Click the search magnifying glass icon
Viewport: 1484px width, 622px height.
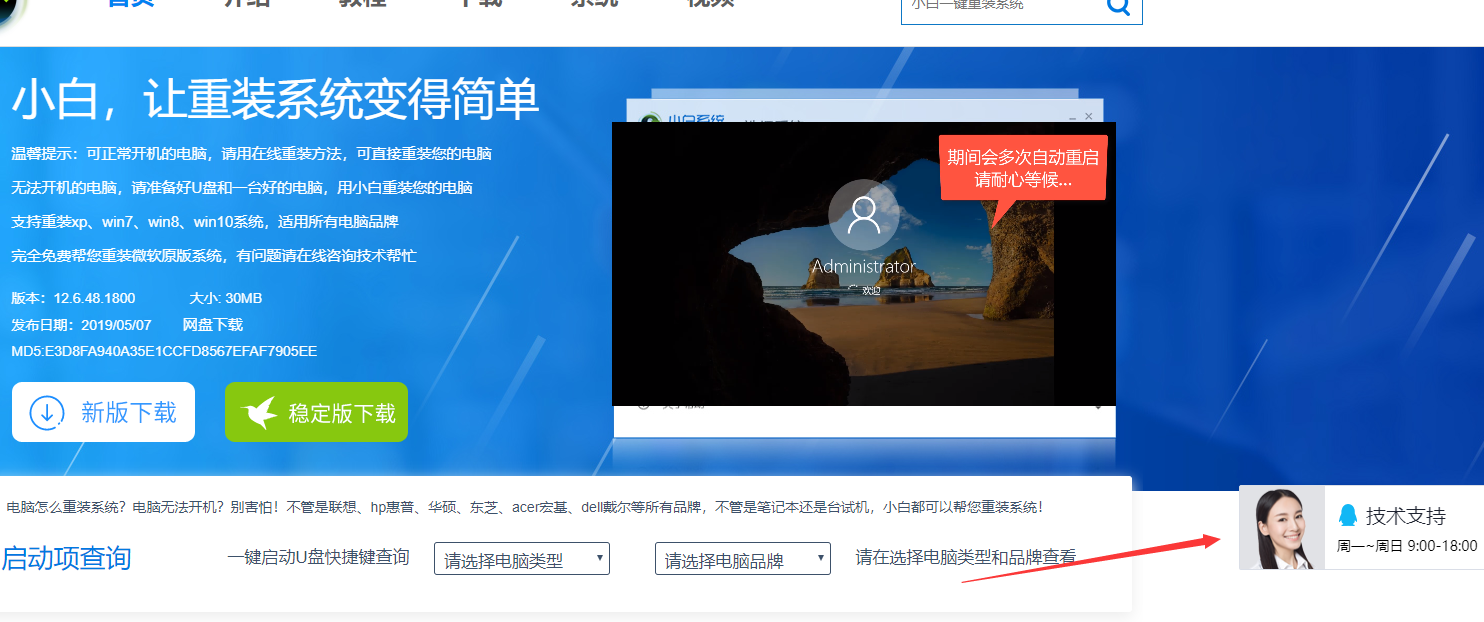[1116, 6]
